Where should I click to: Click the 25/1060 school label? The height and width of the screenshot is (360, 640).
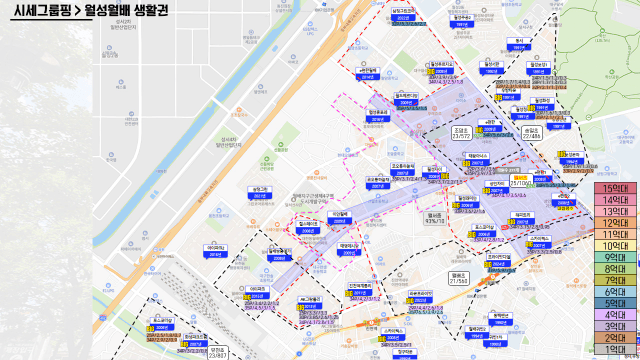point(521,181)
